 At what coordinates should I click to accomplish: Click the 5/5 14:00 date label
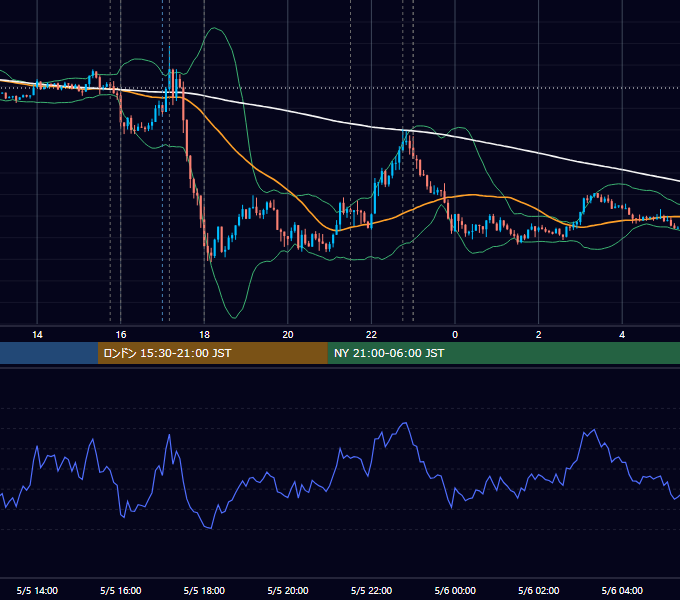pyautogui.click(x=37, y=590)
